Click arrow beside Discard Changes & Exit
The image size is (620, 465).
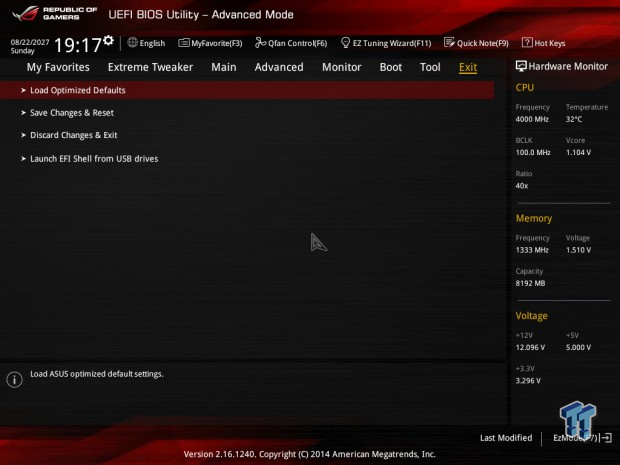(23, 135)
